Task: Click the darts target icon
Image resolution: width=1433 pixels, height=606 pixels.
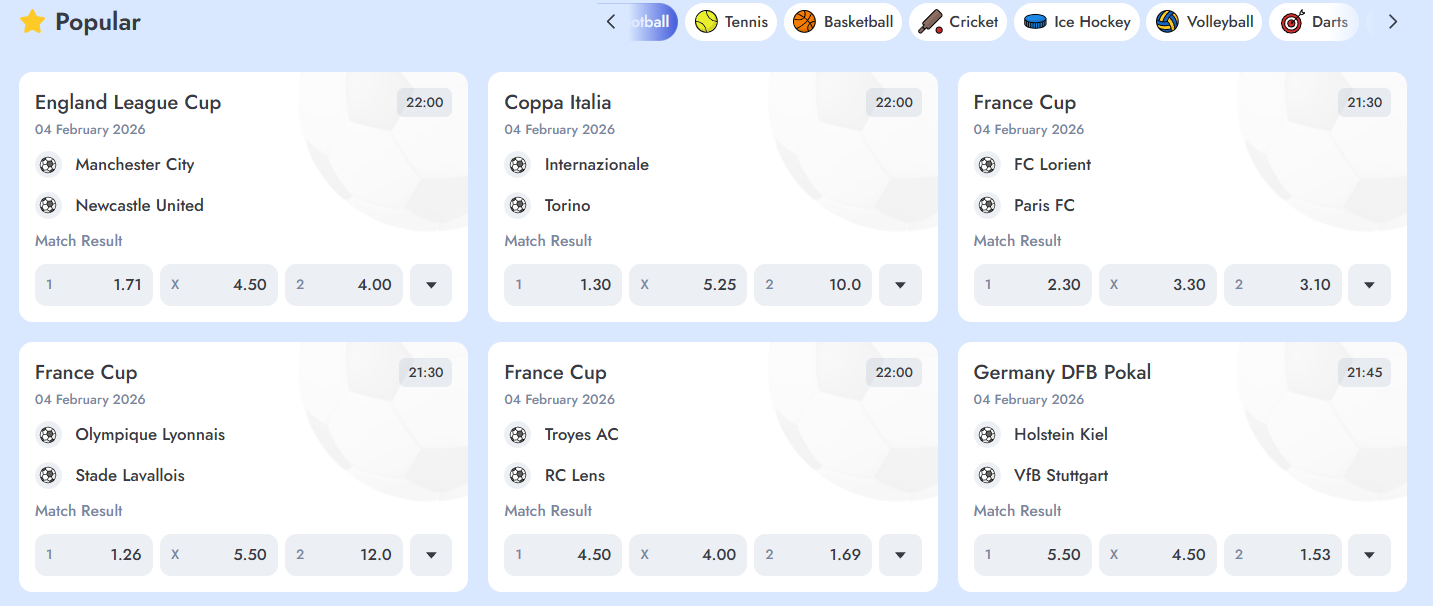Action: click(x=1293, y=22)
